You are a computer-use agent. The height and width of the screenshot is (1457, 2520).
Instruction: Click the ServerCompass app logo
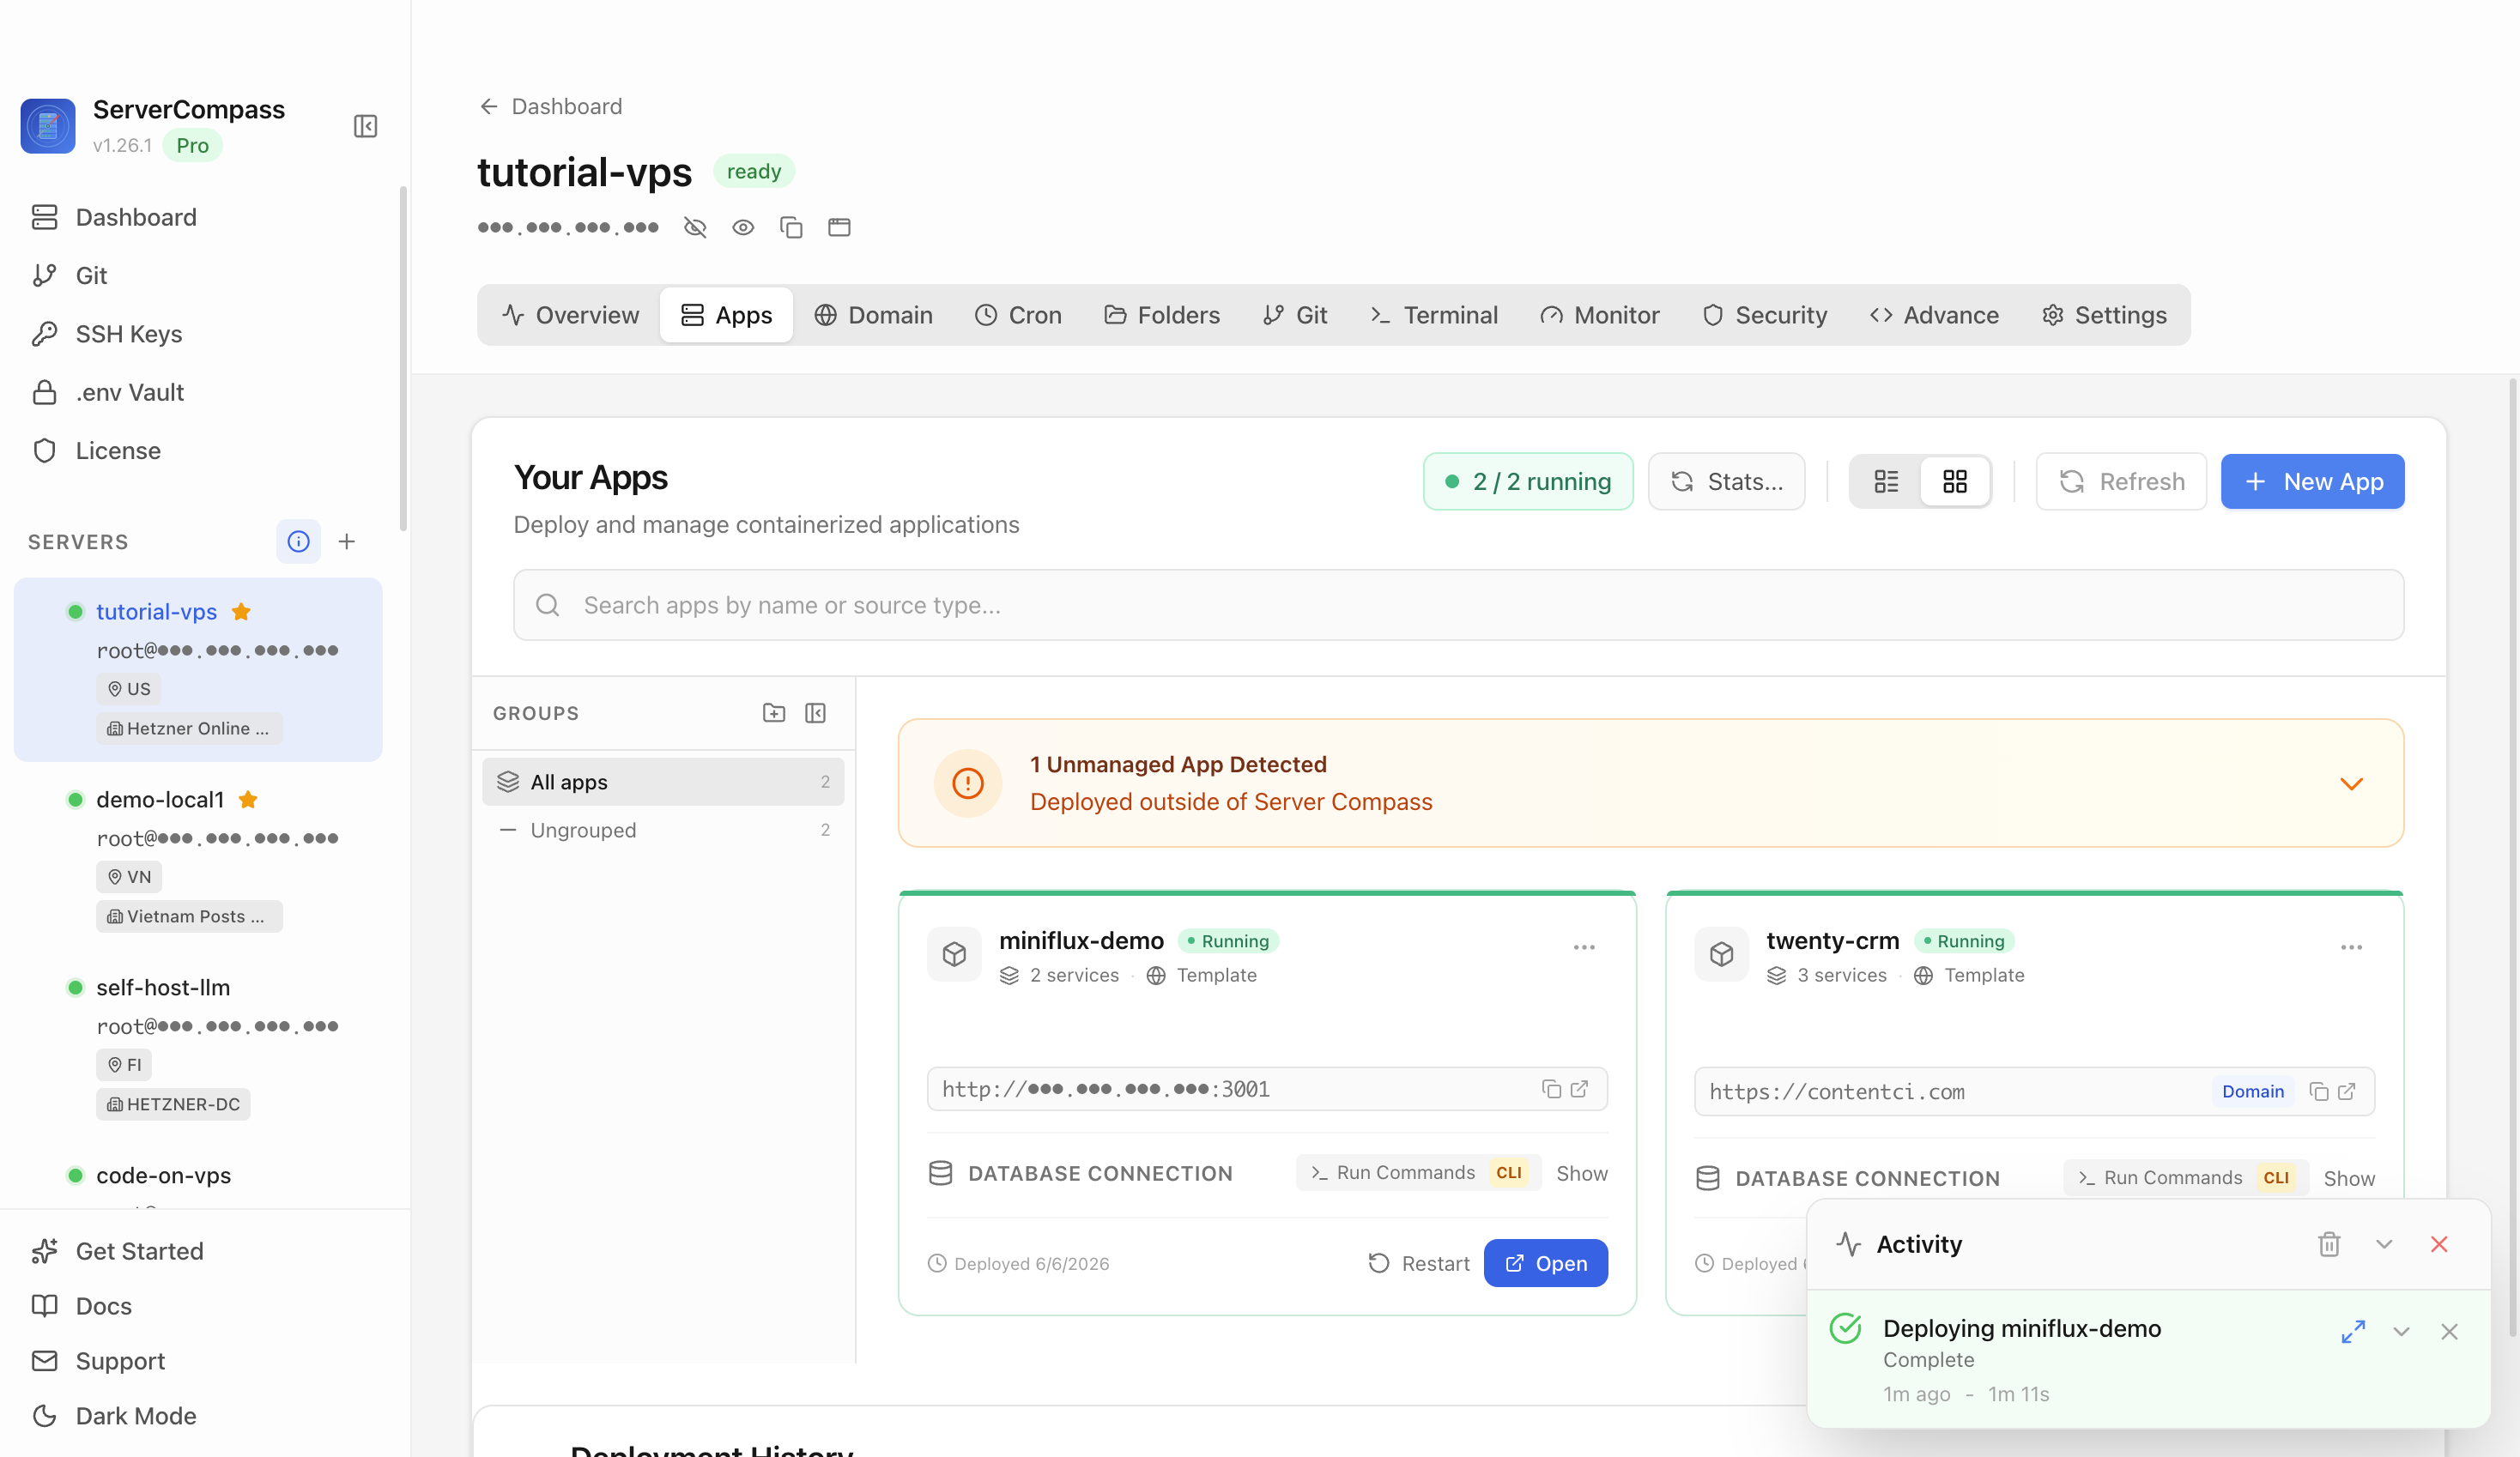48,126
